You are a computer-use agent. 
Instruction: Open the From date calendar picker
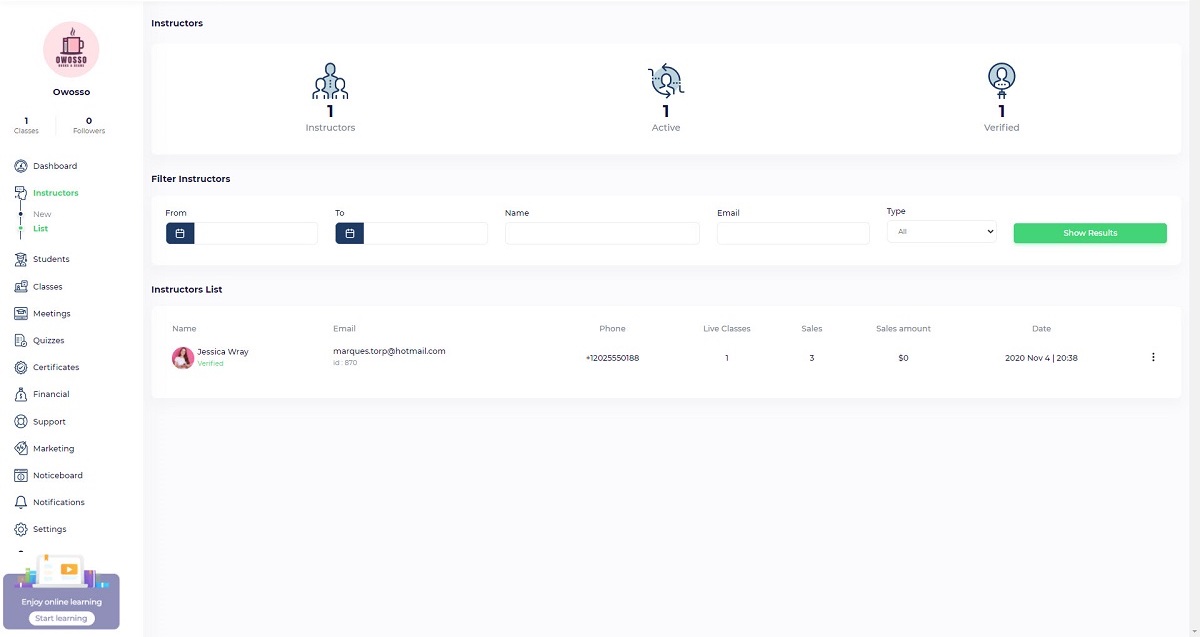click(180, 233)
